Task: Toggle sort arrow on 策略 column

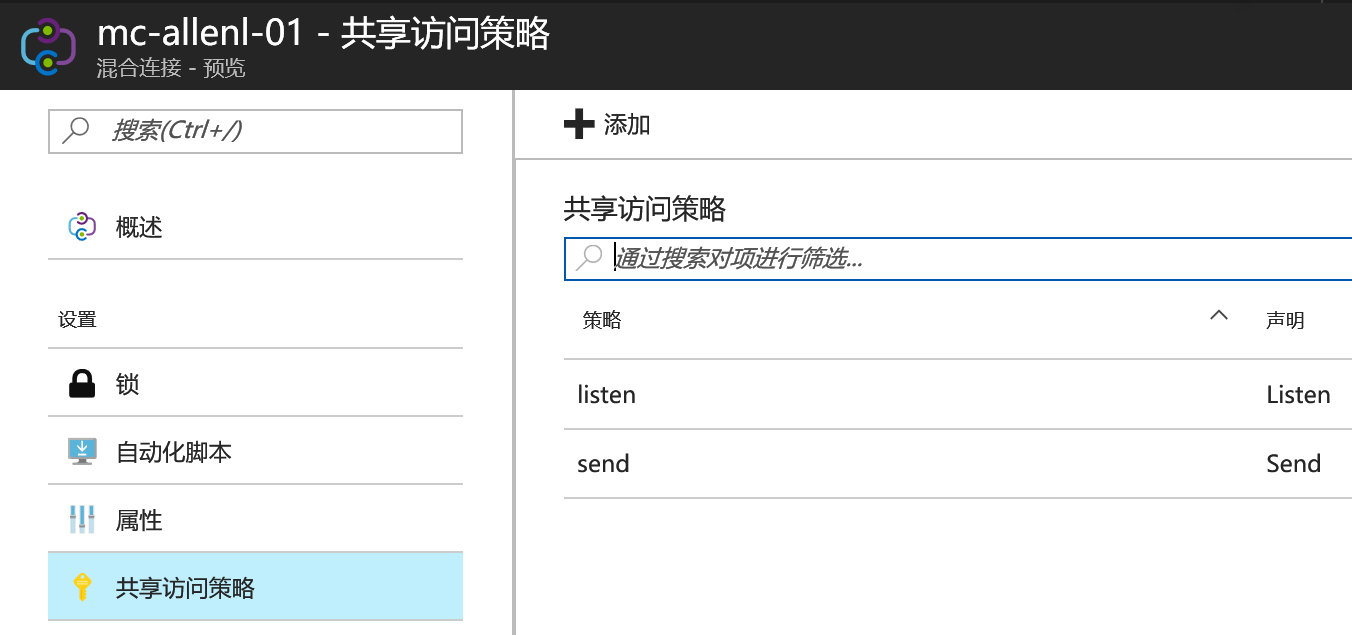Action: tap(1217, 316)
